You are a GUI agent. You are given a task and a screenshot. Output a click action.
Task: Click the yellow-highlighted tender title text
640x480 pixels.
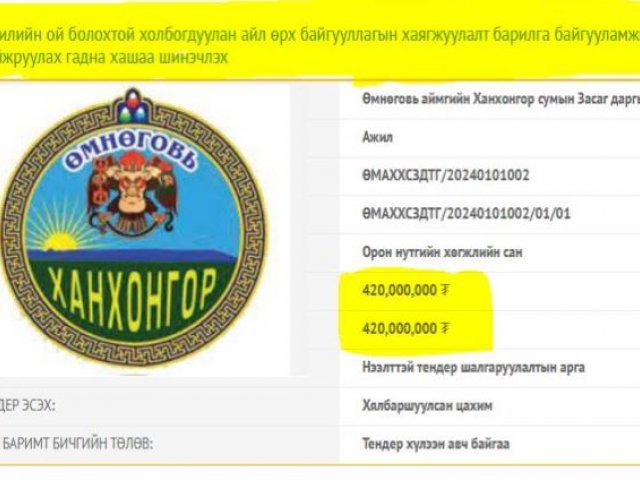[x=320, y=46]
